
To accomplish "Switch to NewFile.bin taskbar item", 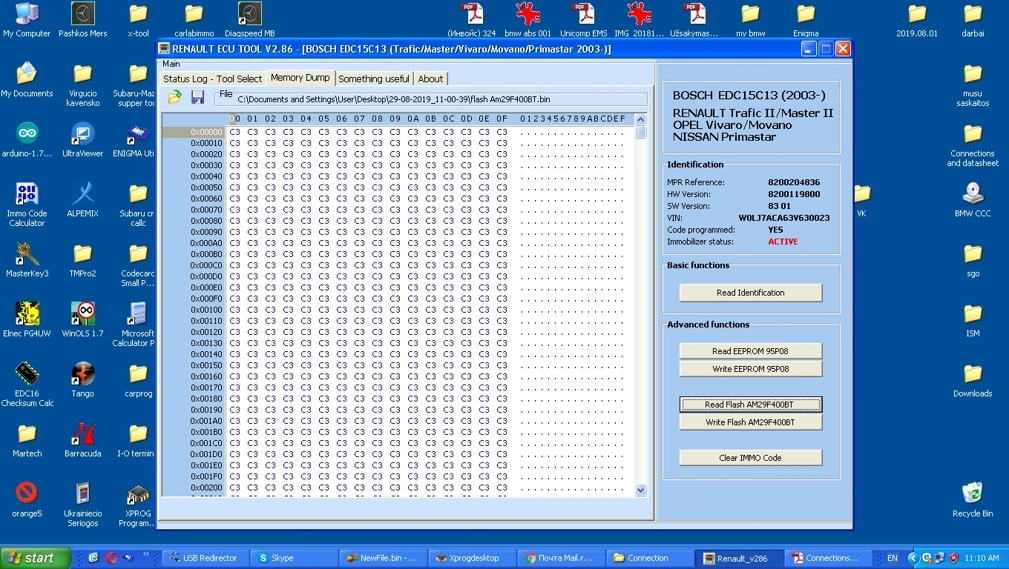I will [x=382, y=558].
